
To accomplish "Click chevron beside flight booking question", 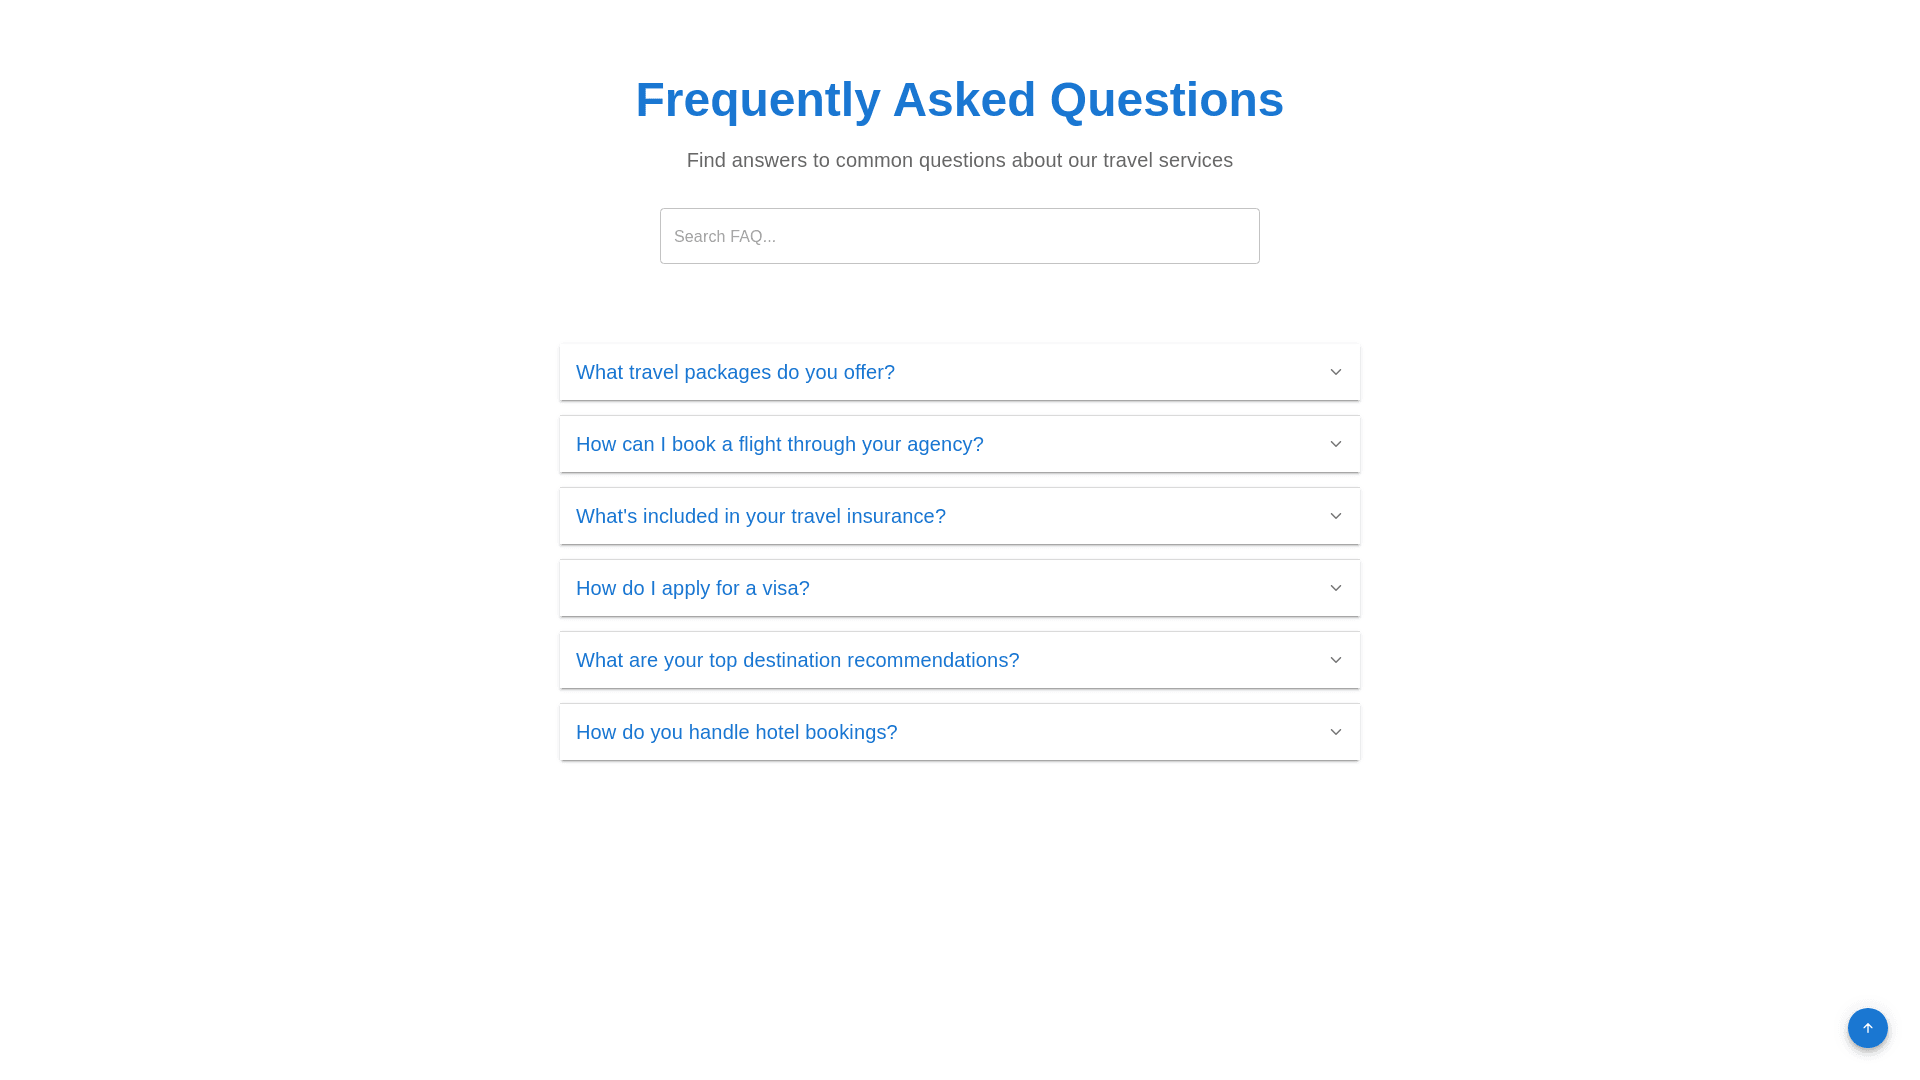I will [1335, 444].
